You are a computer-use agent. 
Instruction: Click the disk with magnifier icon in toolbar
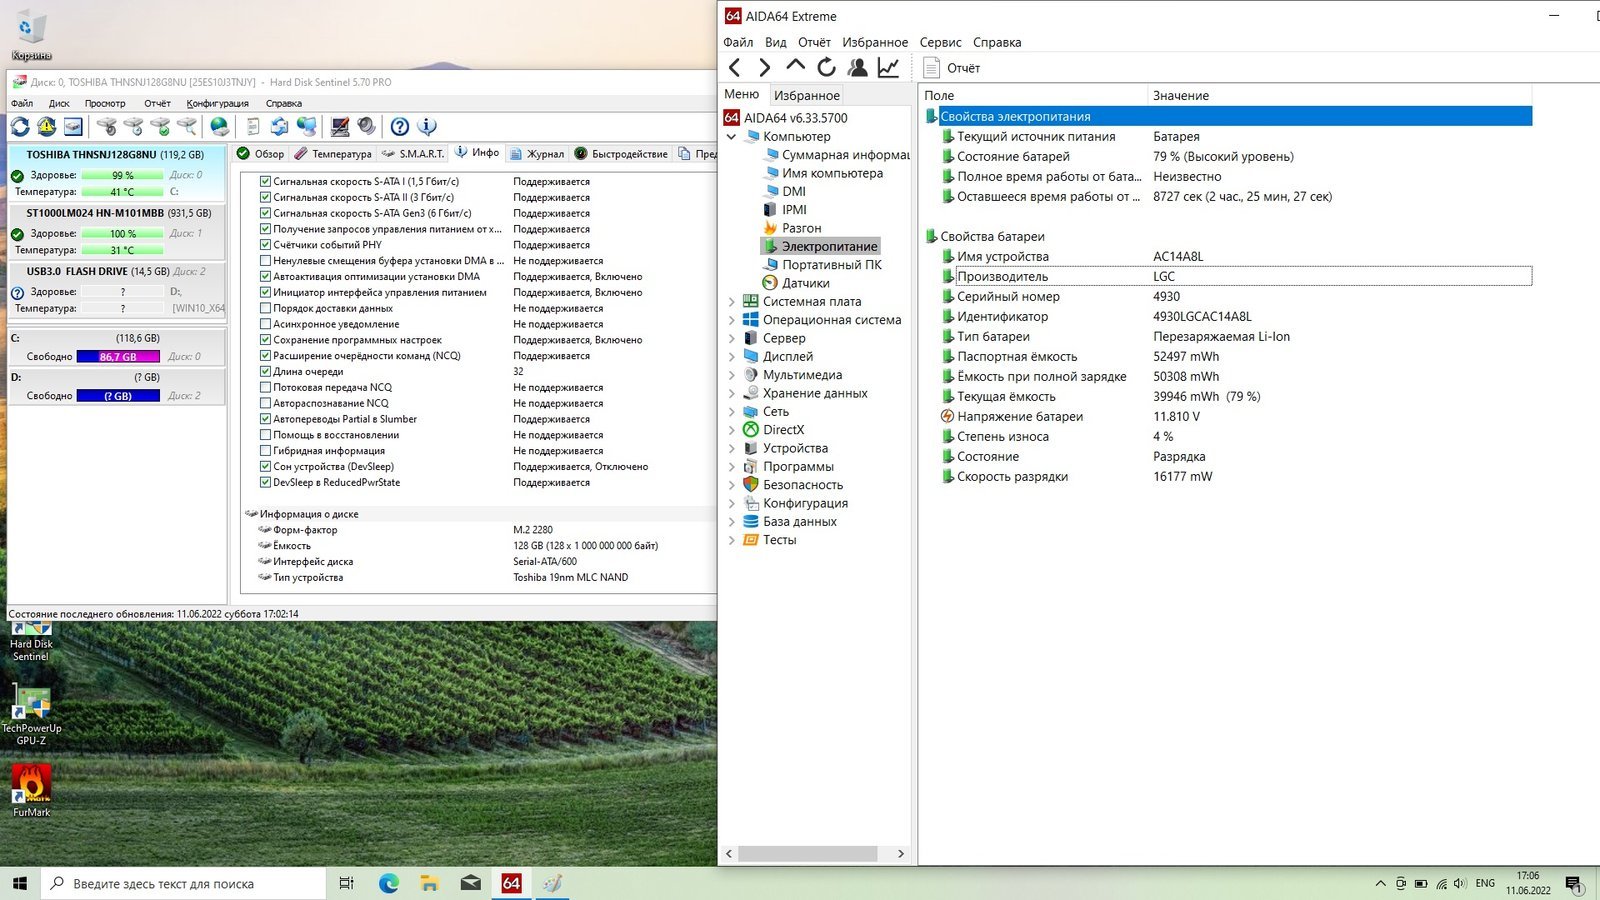click(187, 127)
